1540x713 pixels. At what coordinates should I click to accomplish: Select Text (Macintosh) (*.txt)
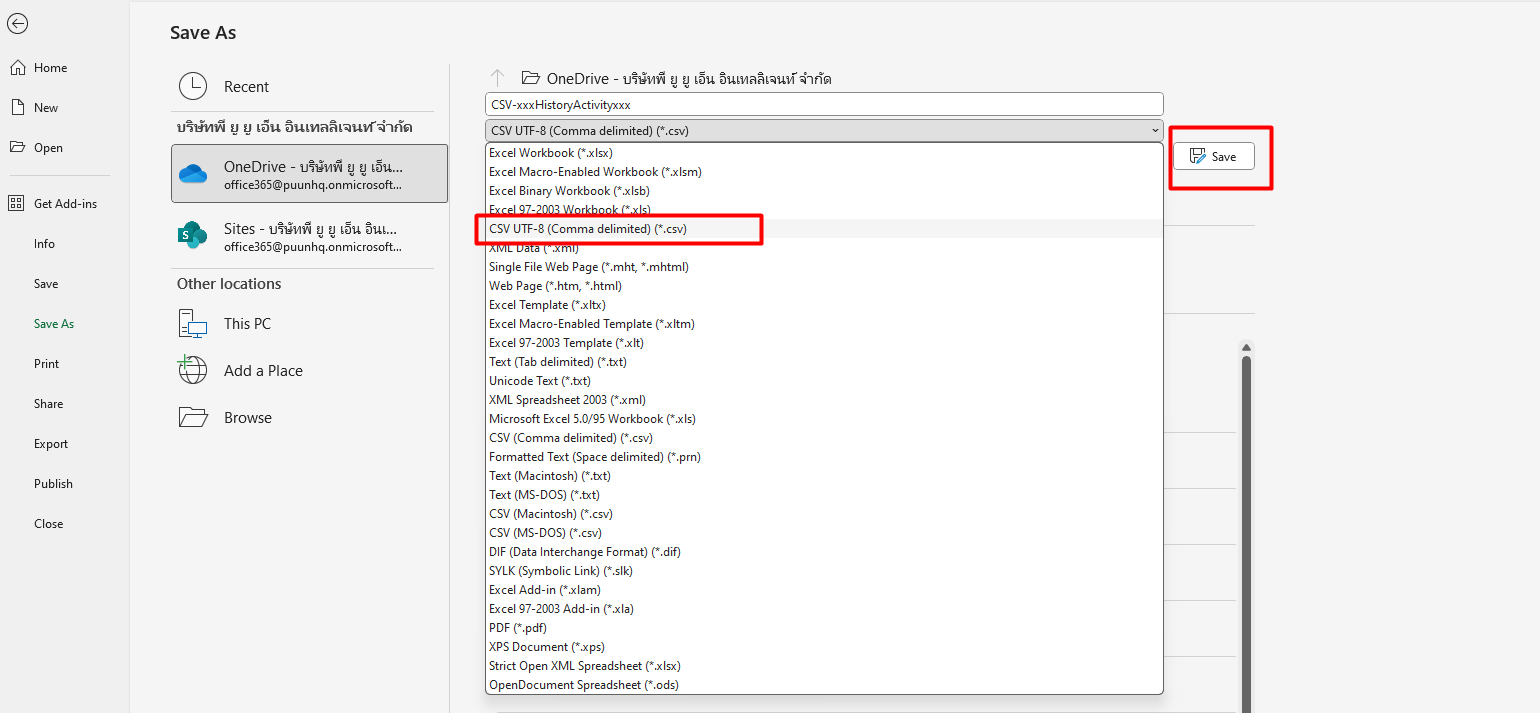coord(824,476)
